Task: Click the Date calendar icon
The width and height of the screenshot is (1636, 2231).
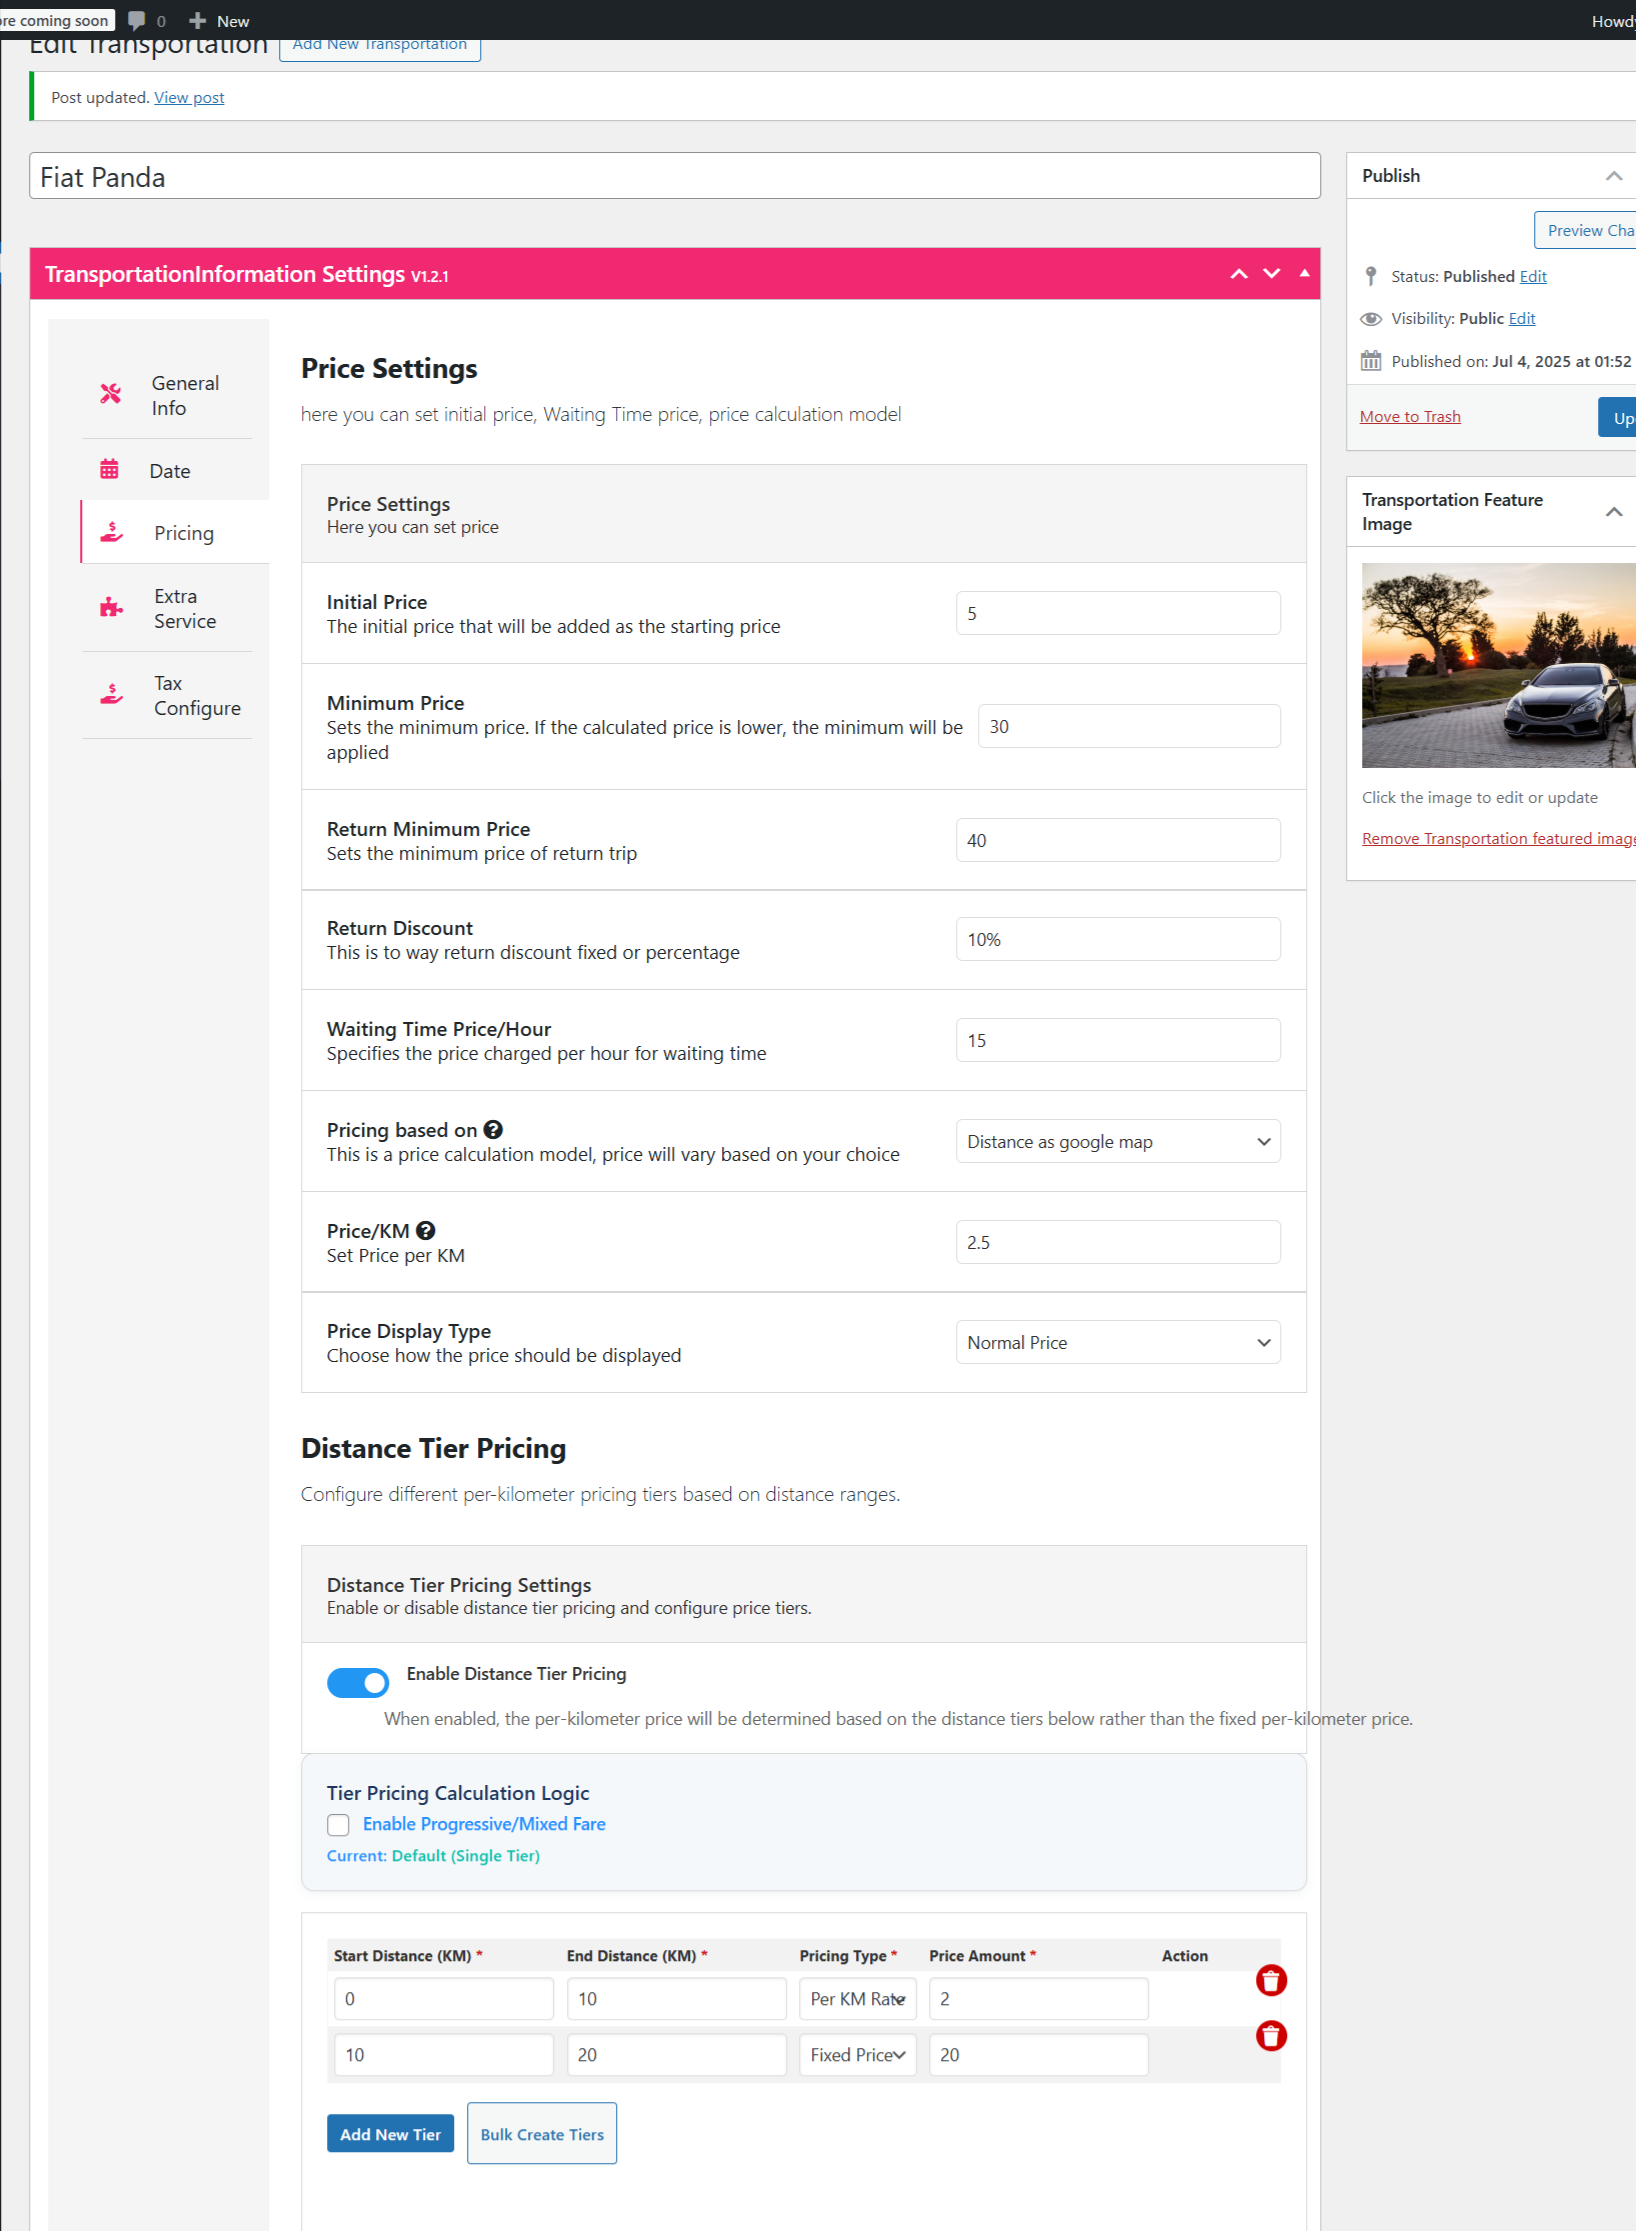Action: tap(109, 469)
